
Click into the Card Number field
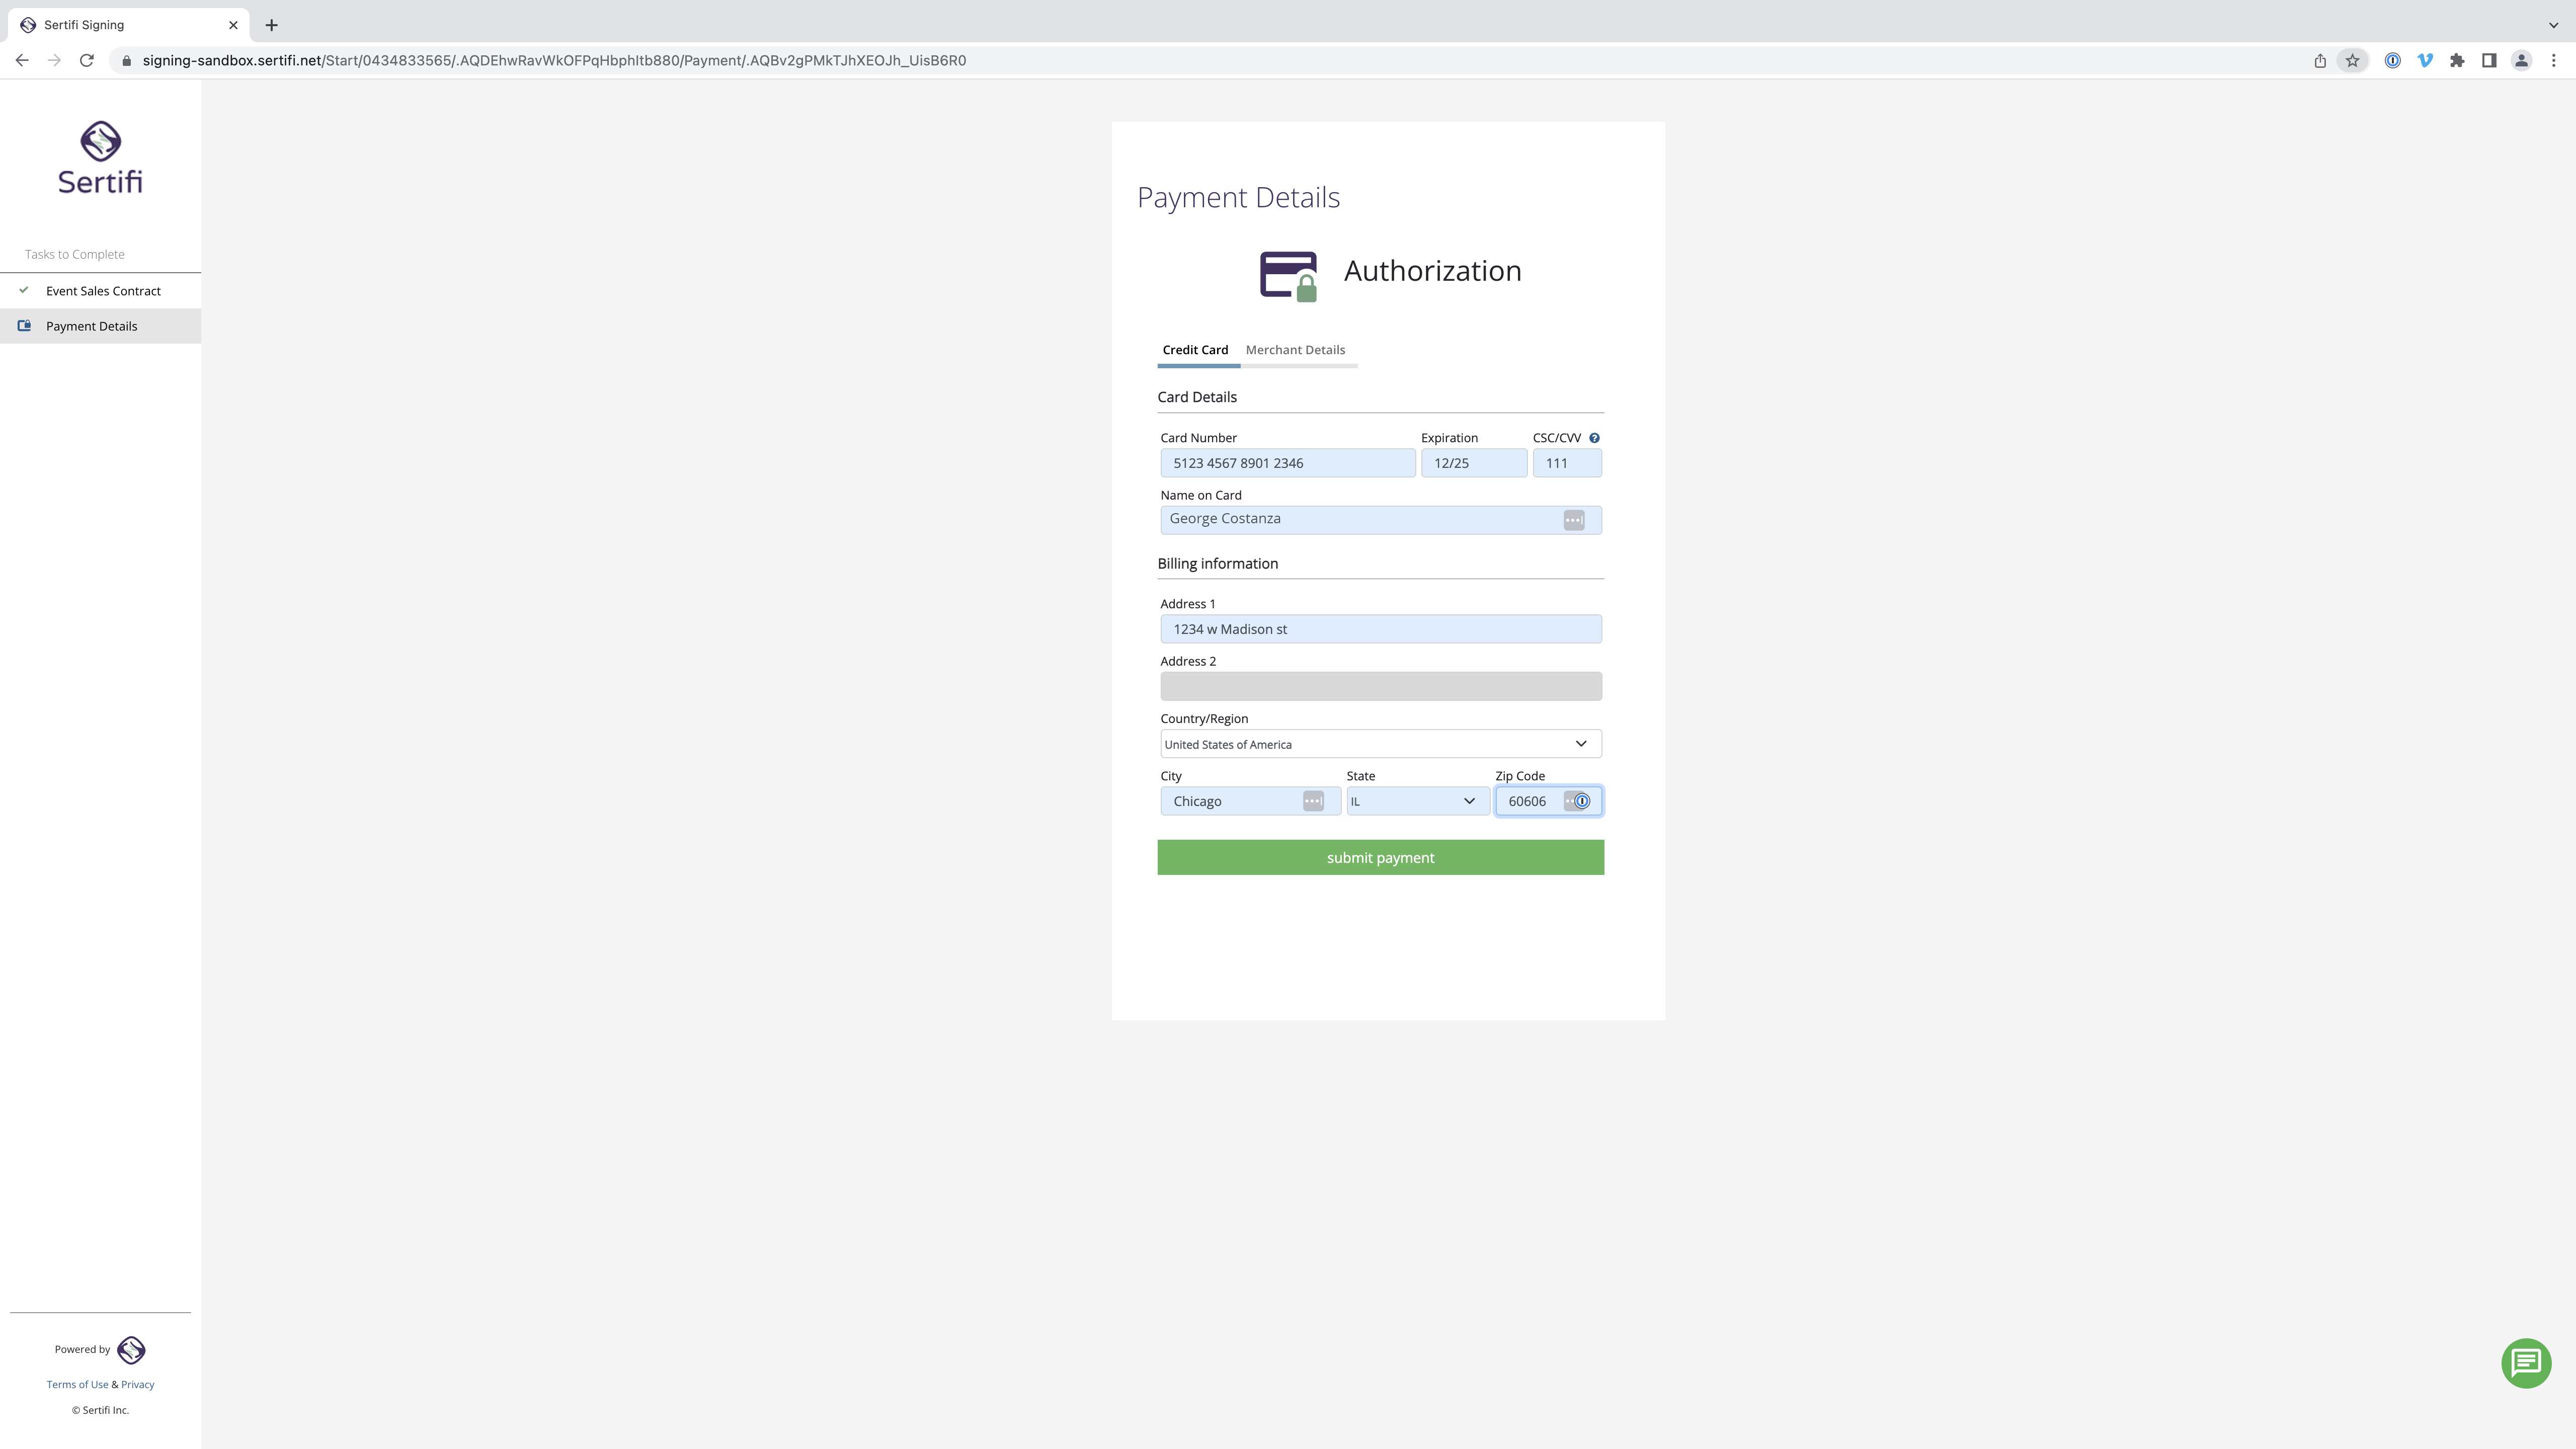pos(1287,463)
